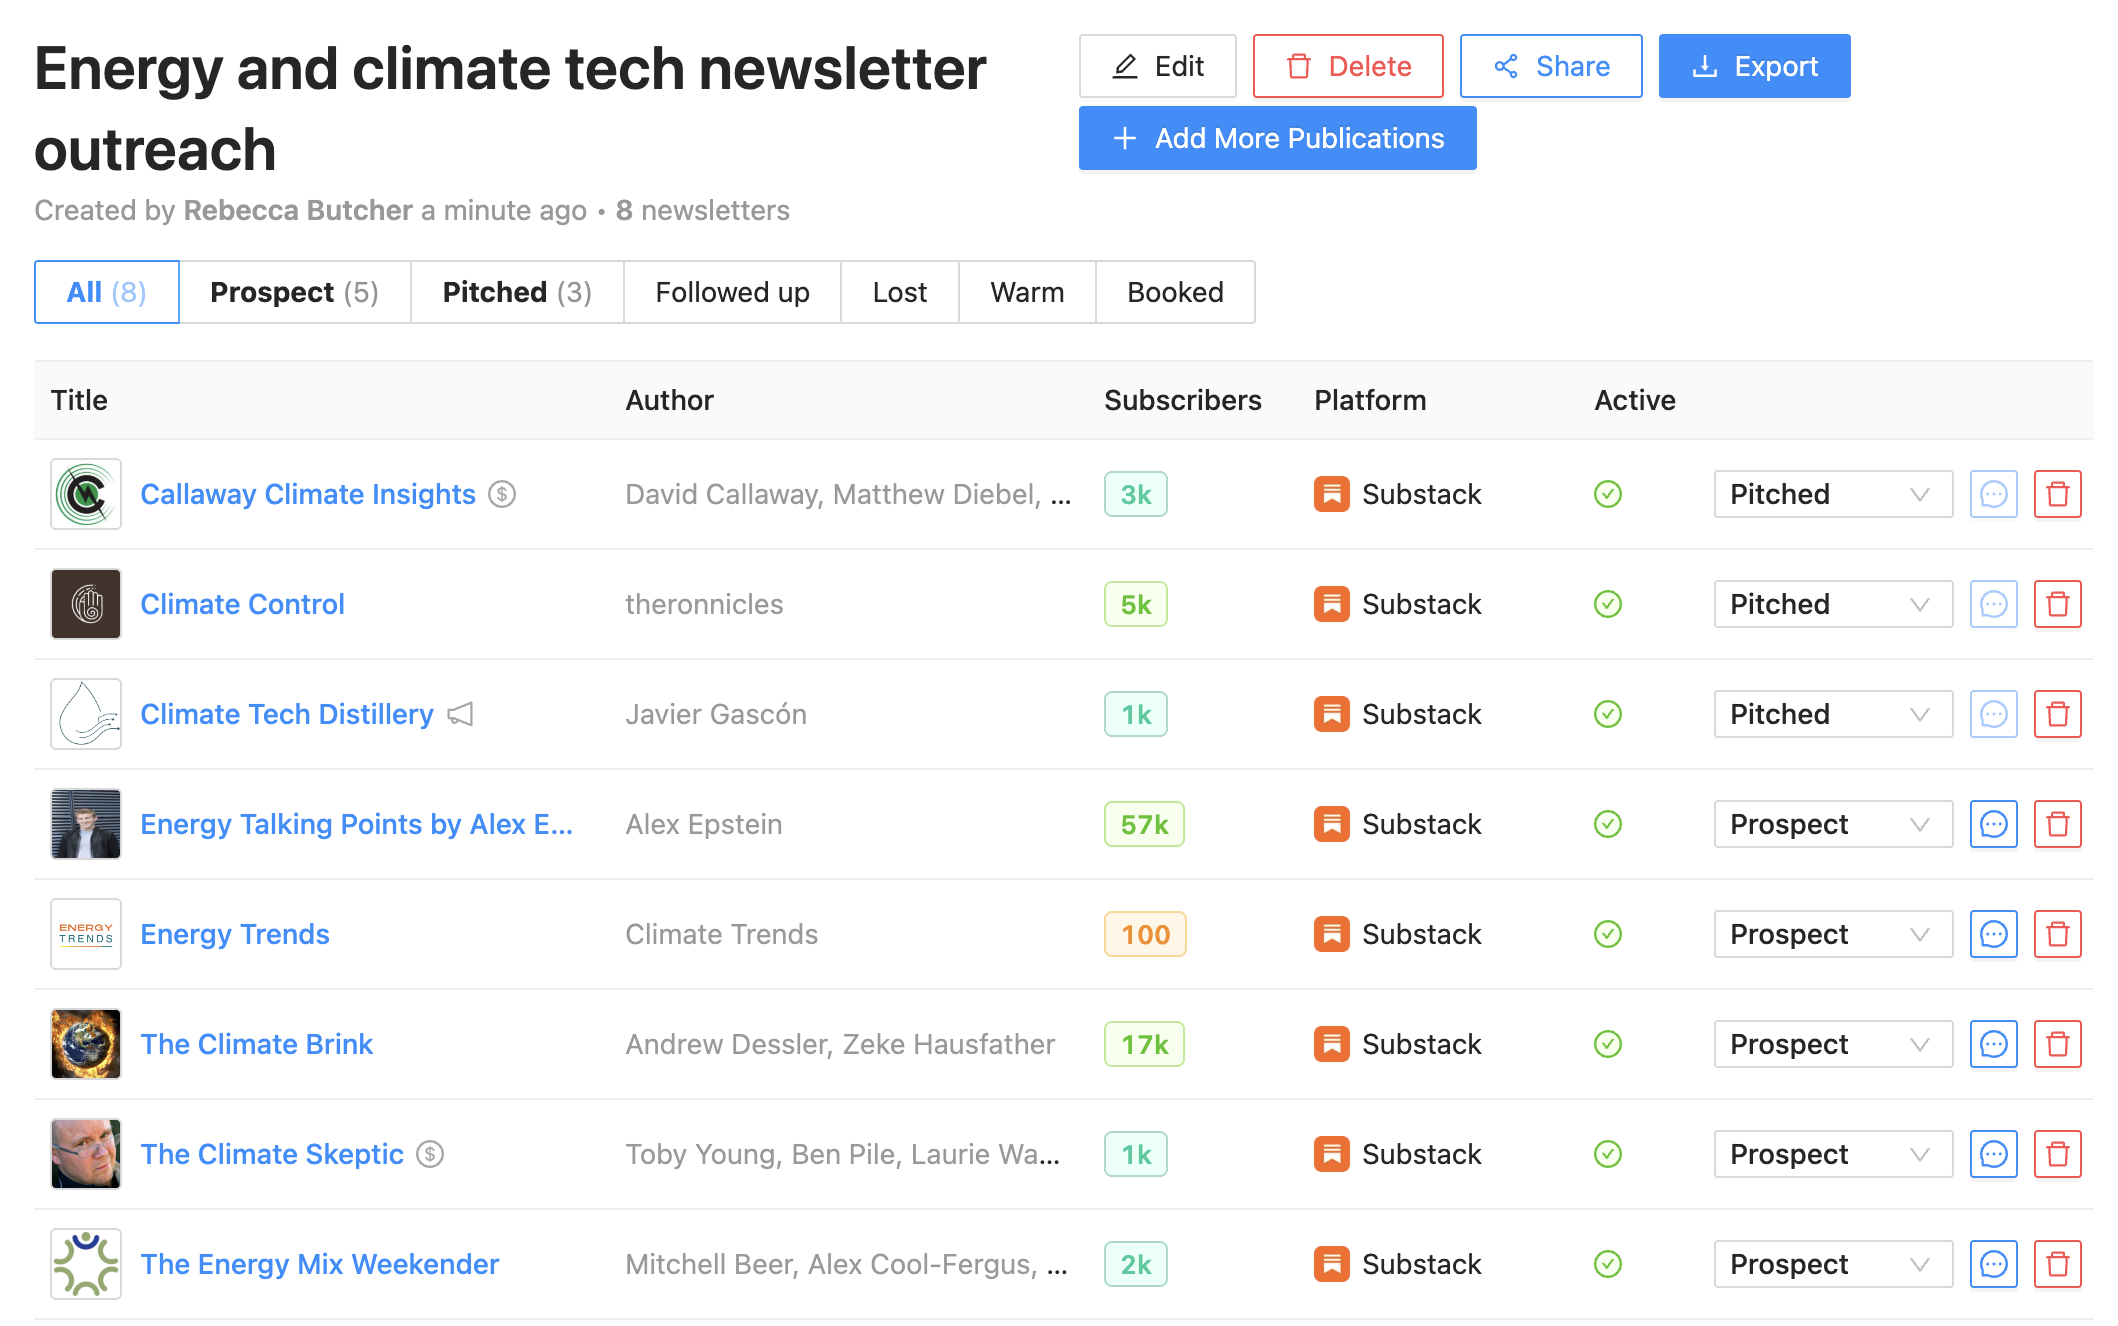Switch to the Pitched tab
This screenshot has width=2118, height=1326.
point(516,291)
